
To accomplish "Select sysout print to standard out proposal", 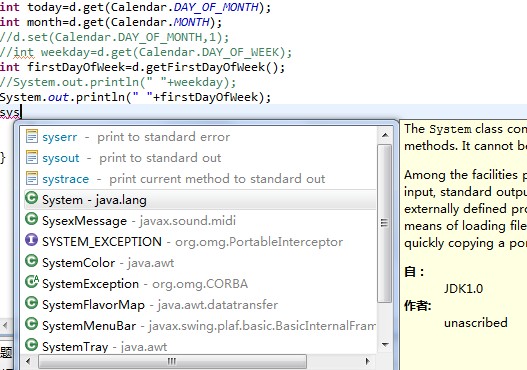I will point(200,158).
